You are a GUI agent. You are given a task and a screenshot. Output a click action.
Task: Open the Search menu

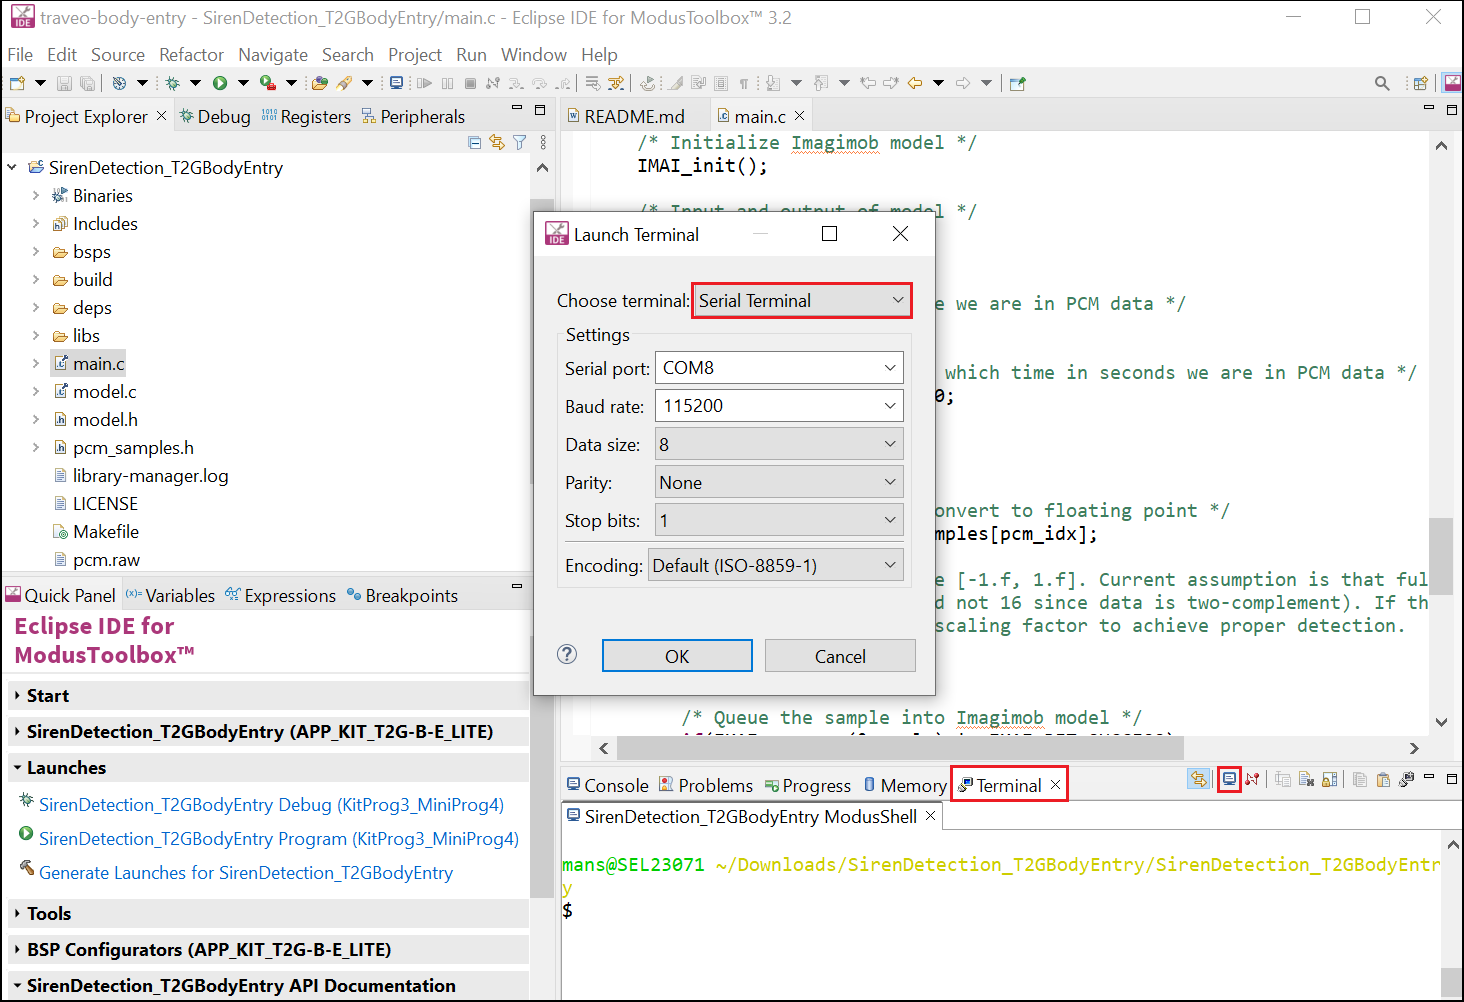click(x=347, y=54)
